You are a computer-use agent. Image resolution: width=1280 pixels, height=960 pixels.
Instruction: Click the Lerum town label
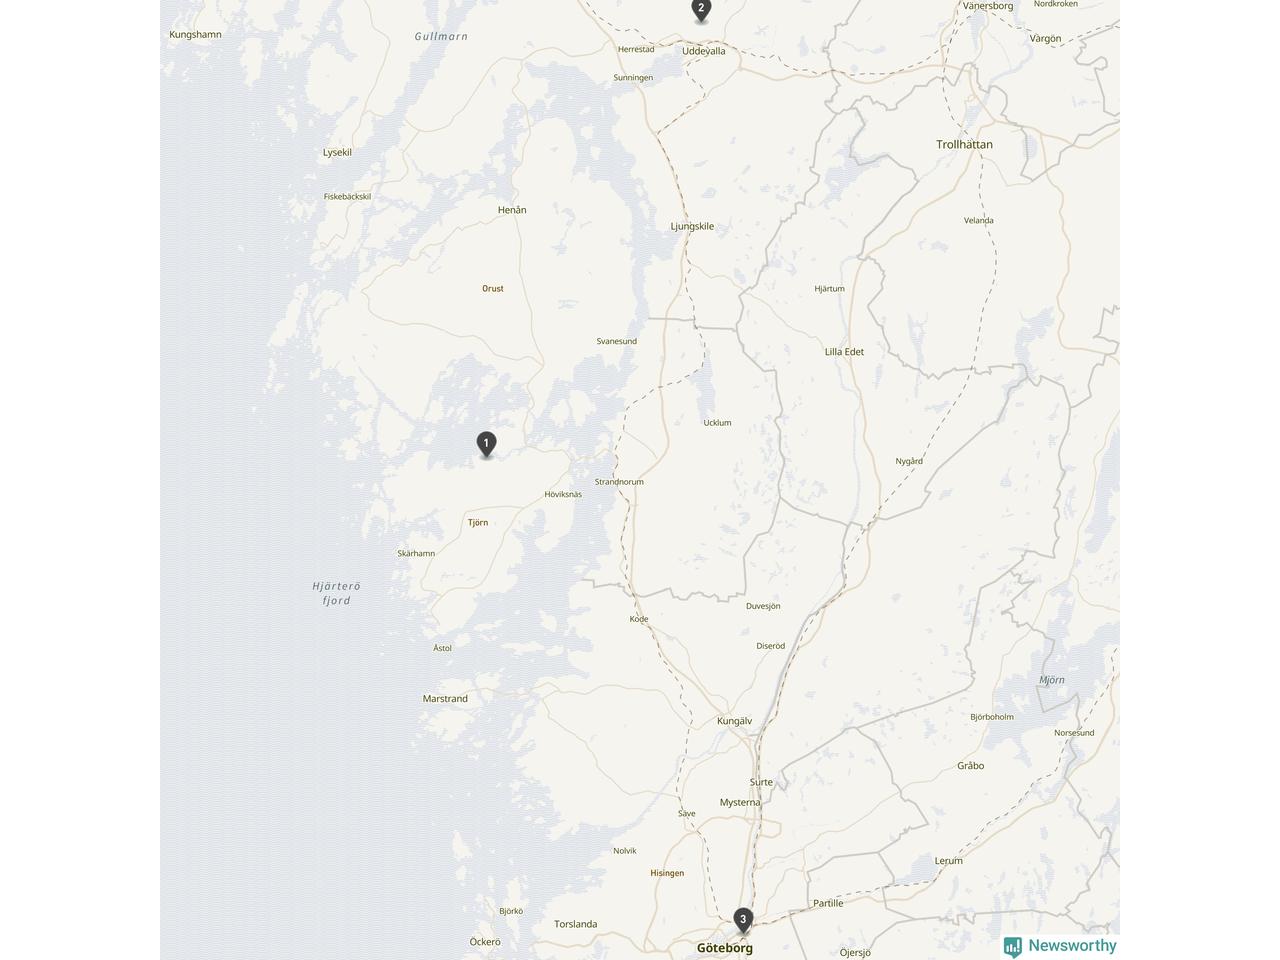[948, 860]
